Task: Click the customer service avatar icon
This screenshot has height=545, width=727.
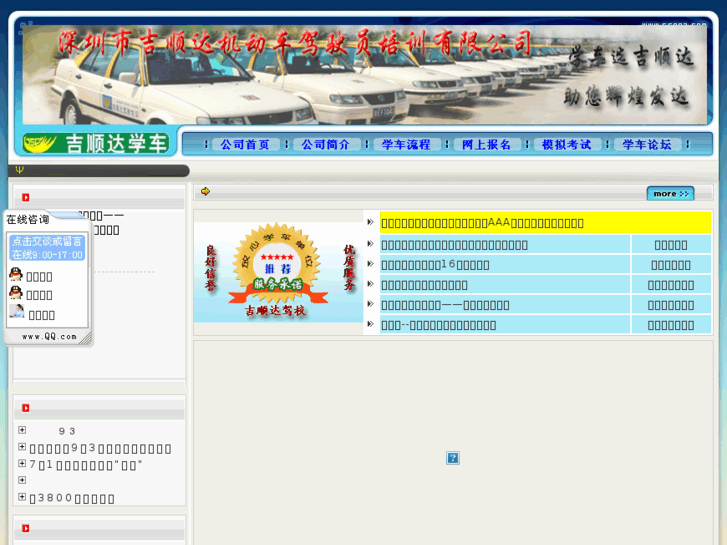Action: pyautogui.click(x=17, y=312)
